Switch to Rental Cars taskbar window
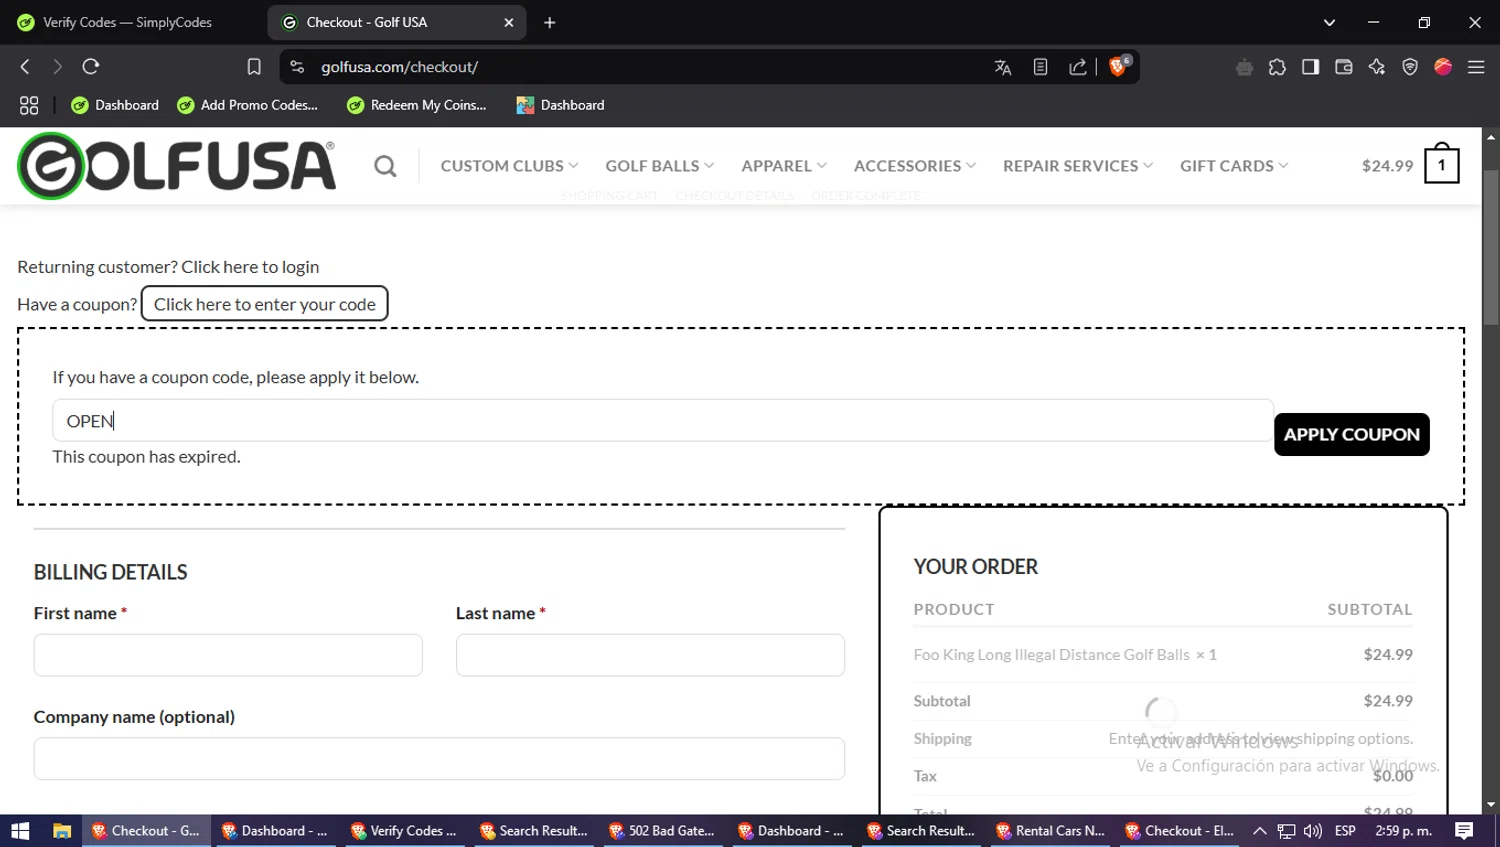The width and height of the screenshot is (1500, 847). pos(1049,831)
